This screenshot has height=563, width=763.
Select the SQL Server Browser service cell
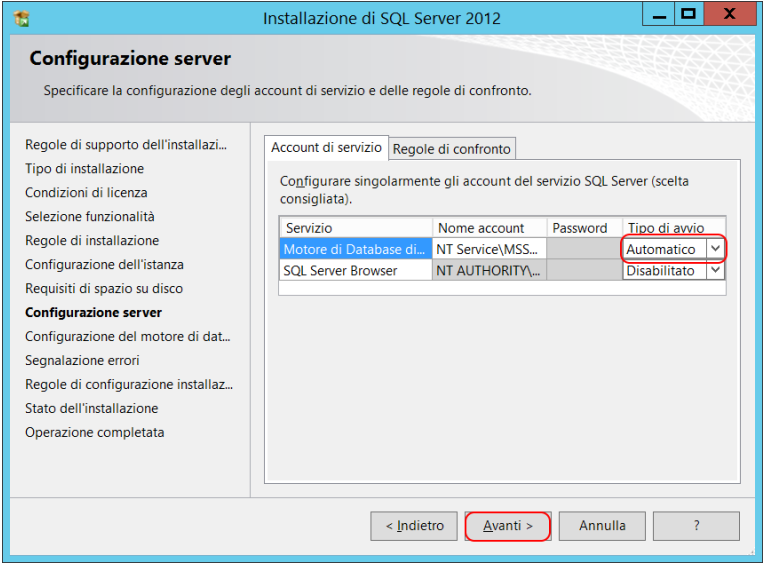coord(356,270)
